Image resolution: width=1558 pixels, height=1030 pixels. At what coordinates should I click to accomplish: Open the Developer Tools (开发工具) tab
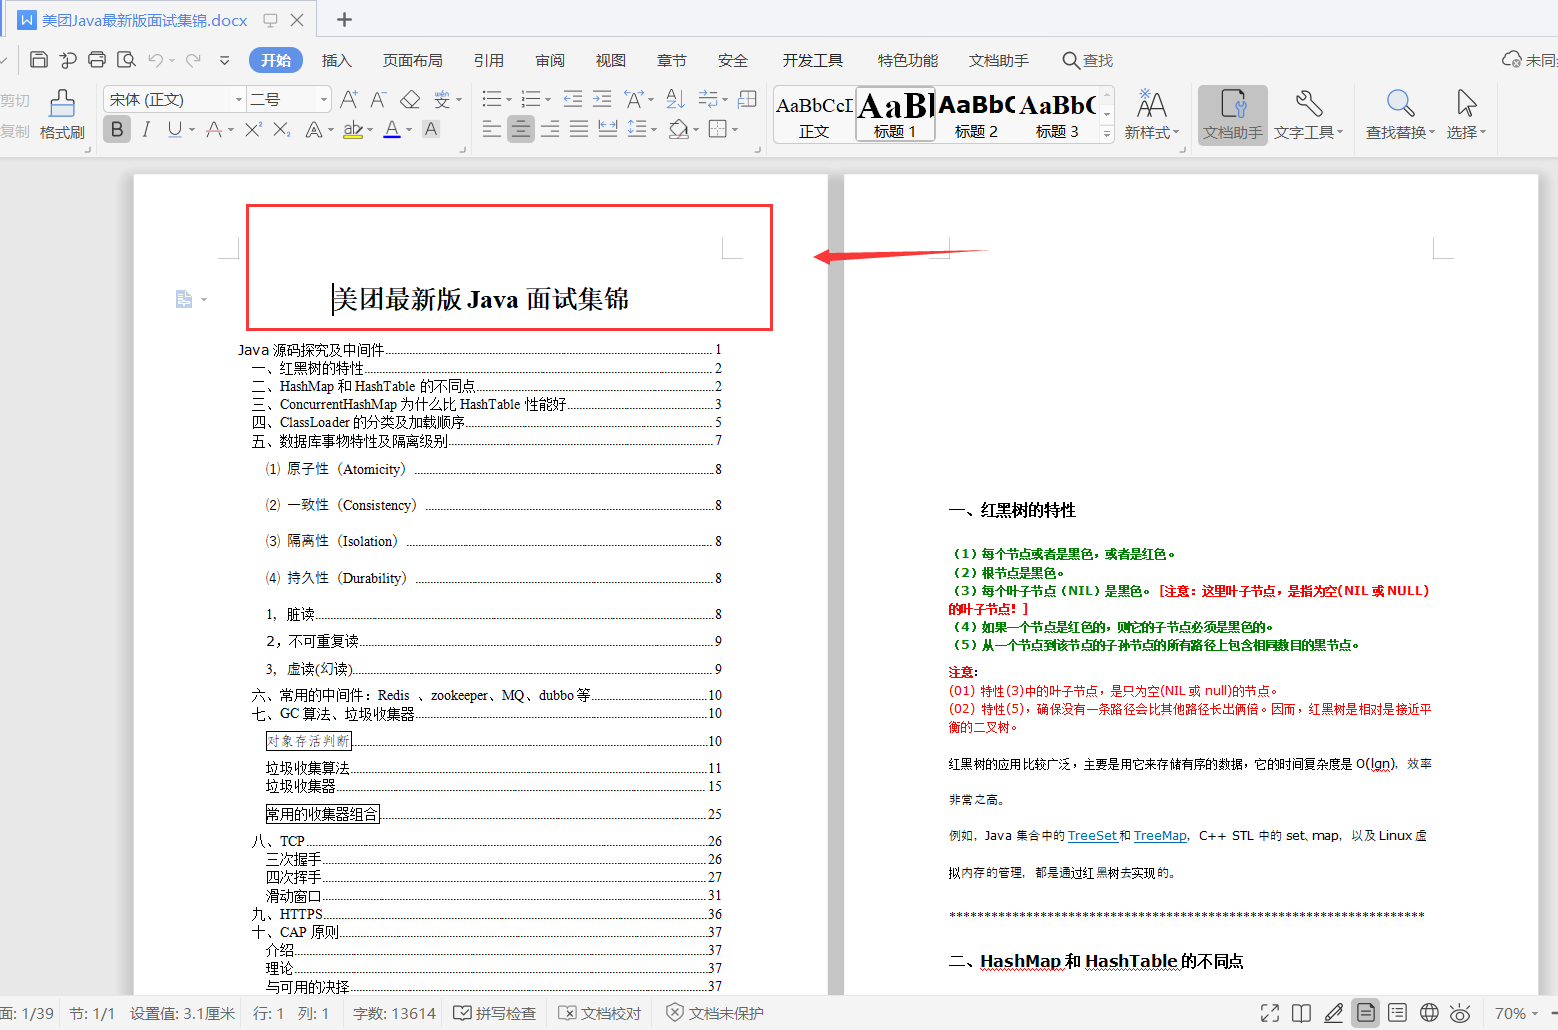point(813,61)
